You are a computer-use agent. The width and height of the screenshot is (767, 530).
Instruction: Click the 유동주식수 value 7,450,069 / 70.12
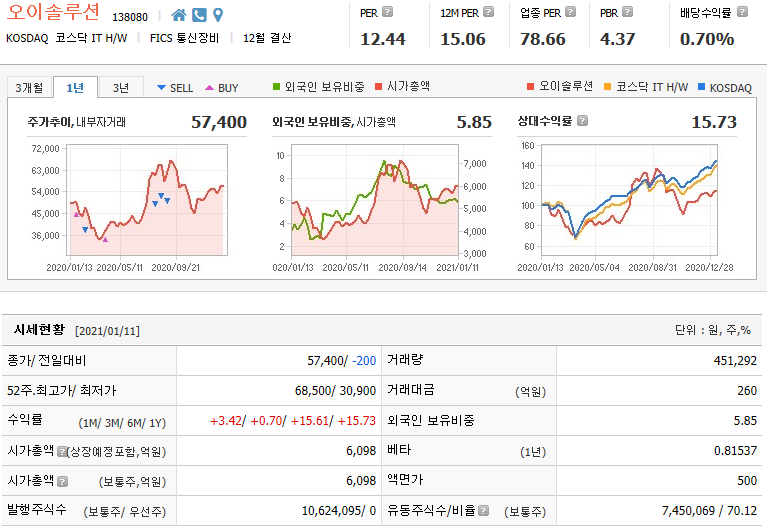tap(709, 511)
